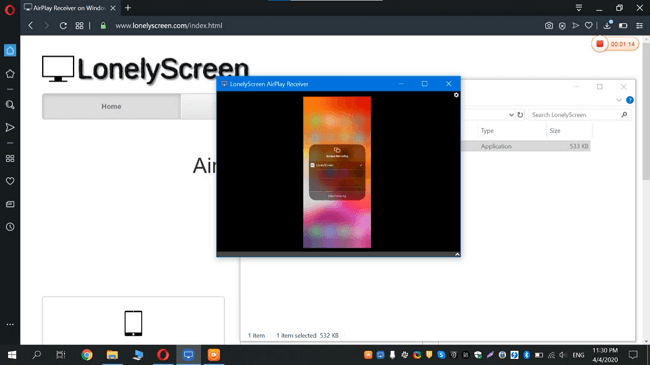Open the orange recorder app on taskbar

[214, 355]
